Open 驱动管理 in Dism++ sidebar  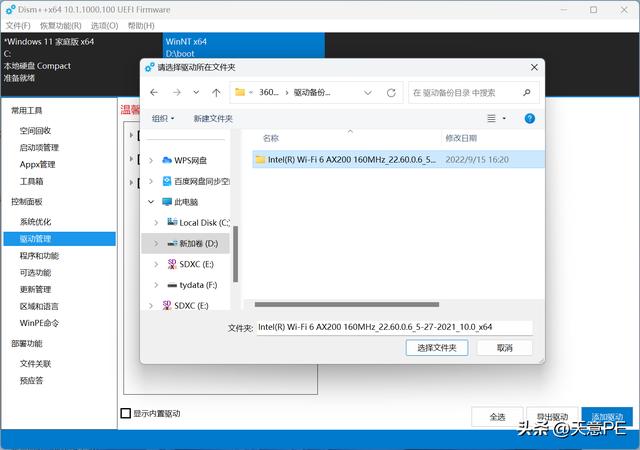(60, 239)
